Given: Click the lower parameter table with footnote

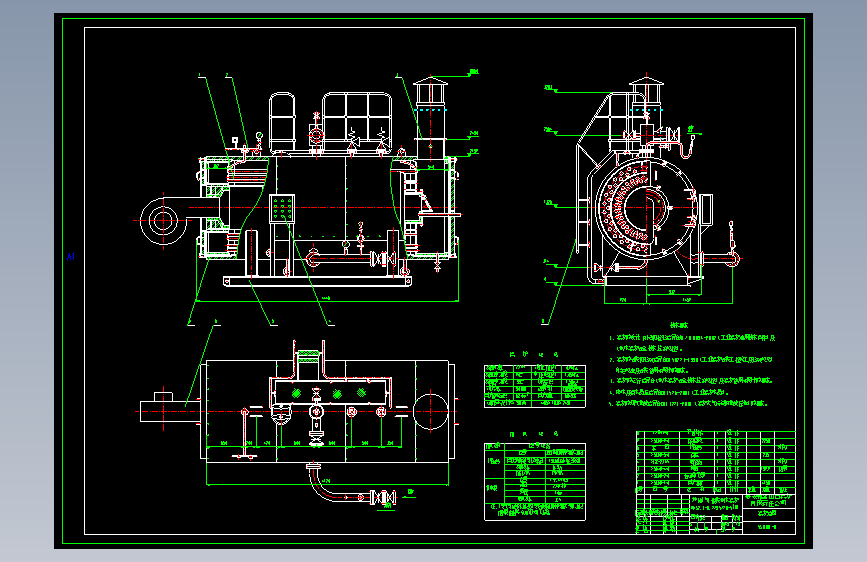Looking at the screenshot, I should 535,481.
